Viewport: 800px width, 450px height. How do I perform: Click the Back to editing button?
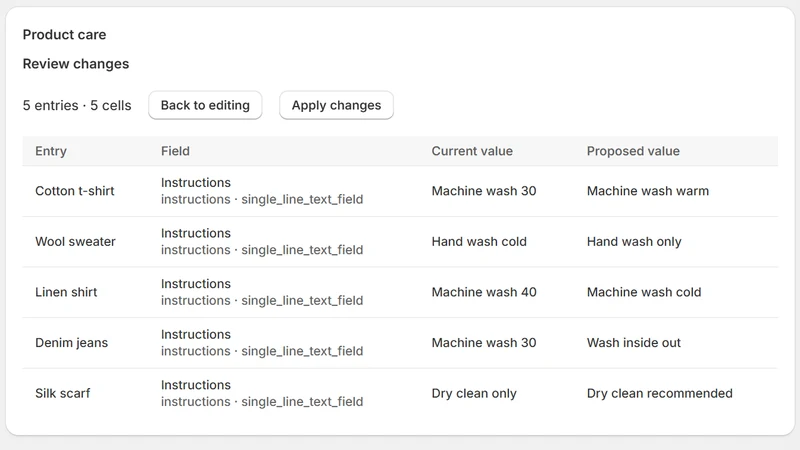click(x=205, y=105)
